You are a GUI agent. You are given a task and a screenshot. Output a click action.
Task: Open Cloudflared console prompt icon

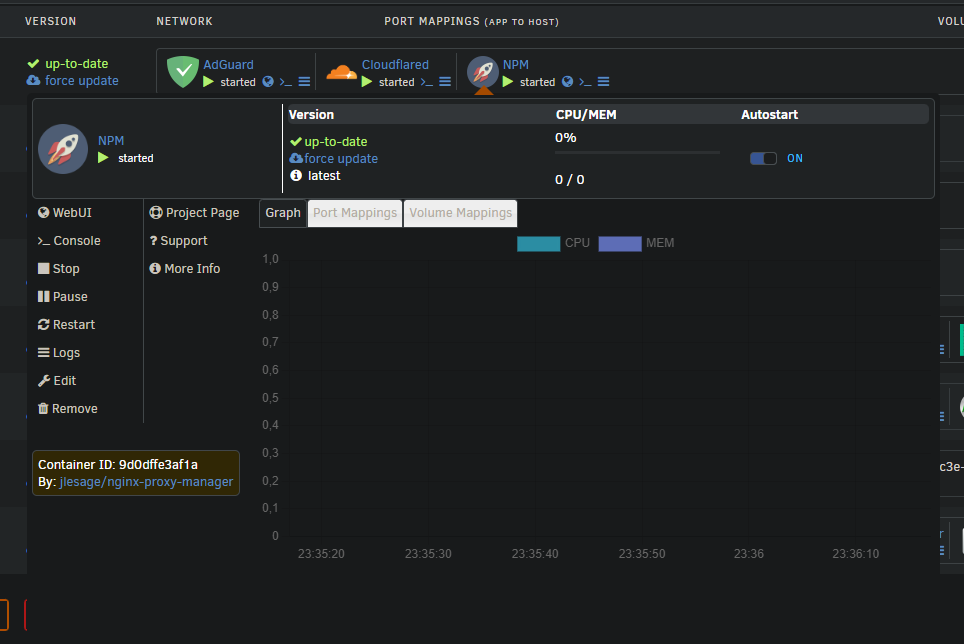427,82
